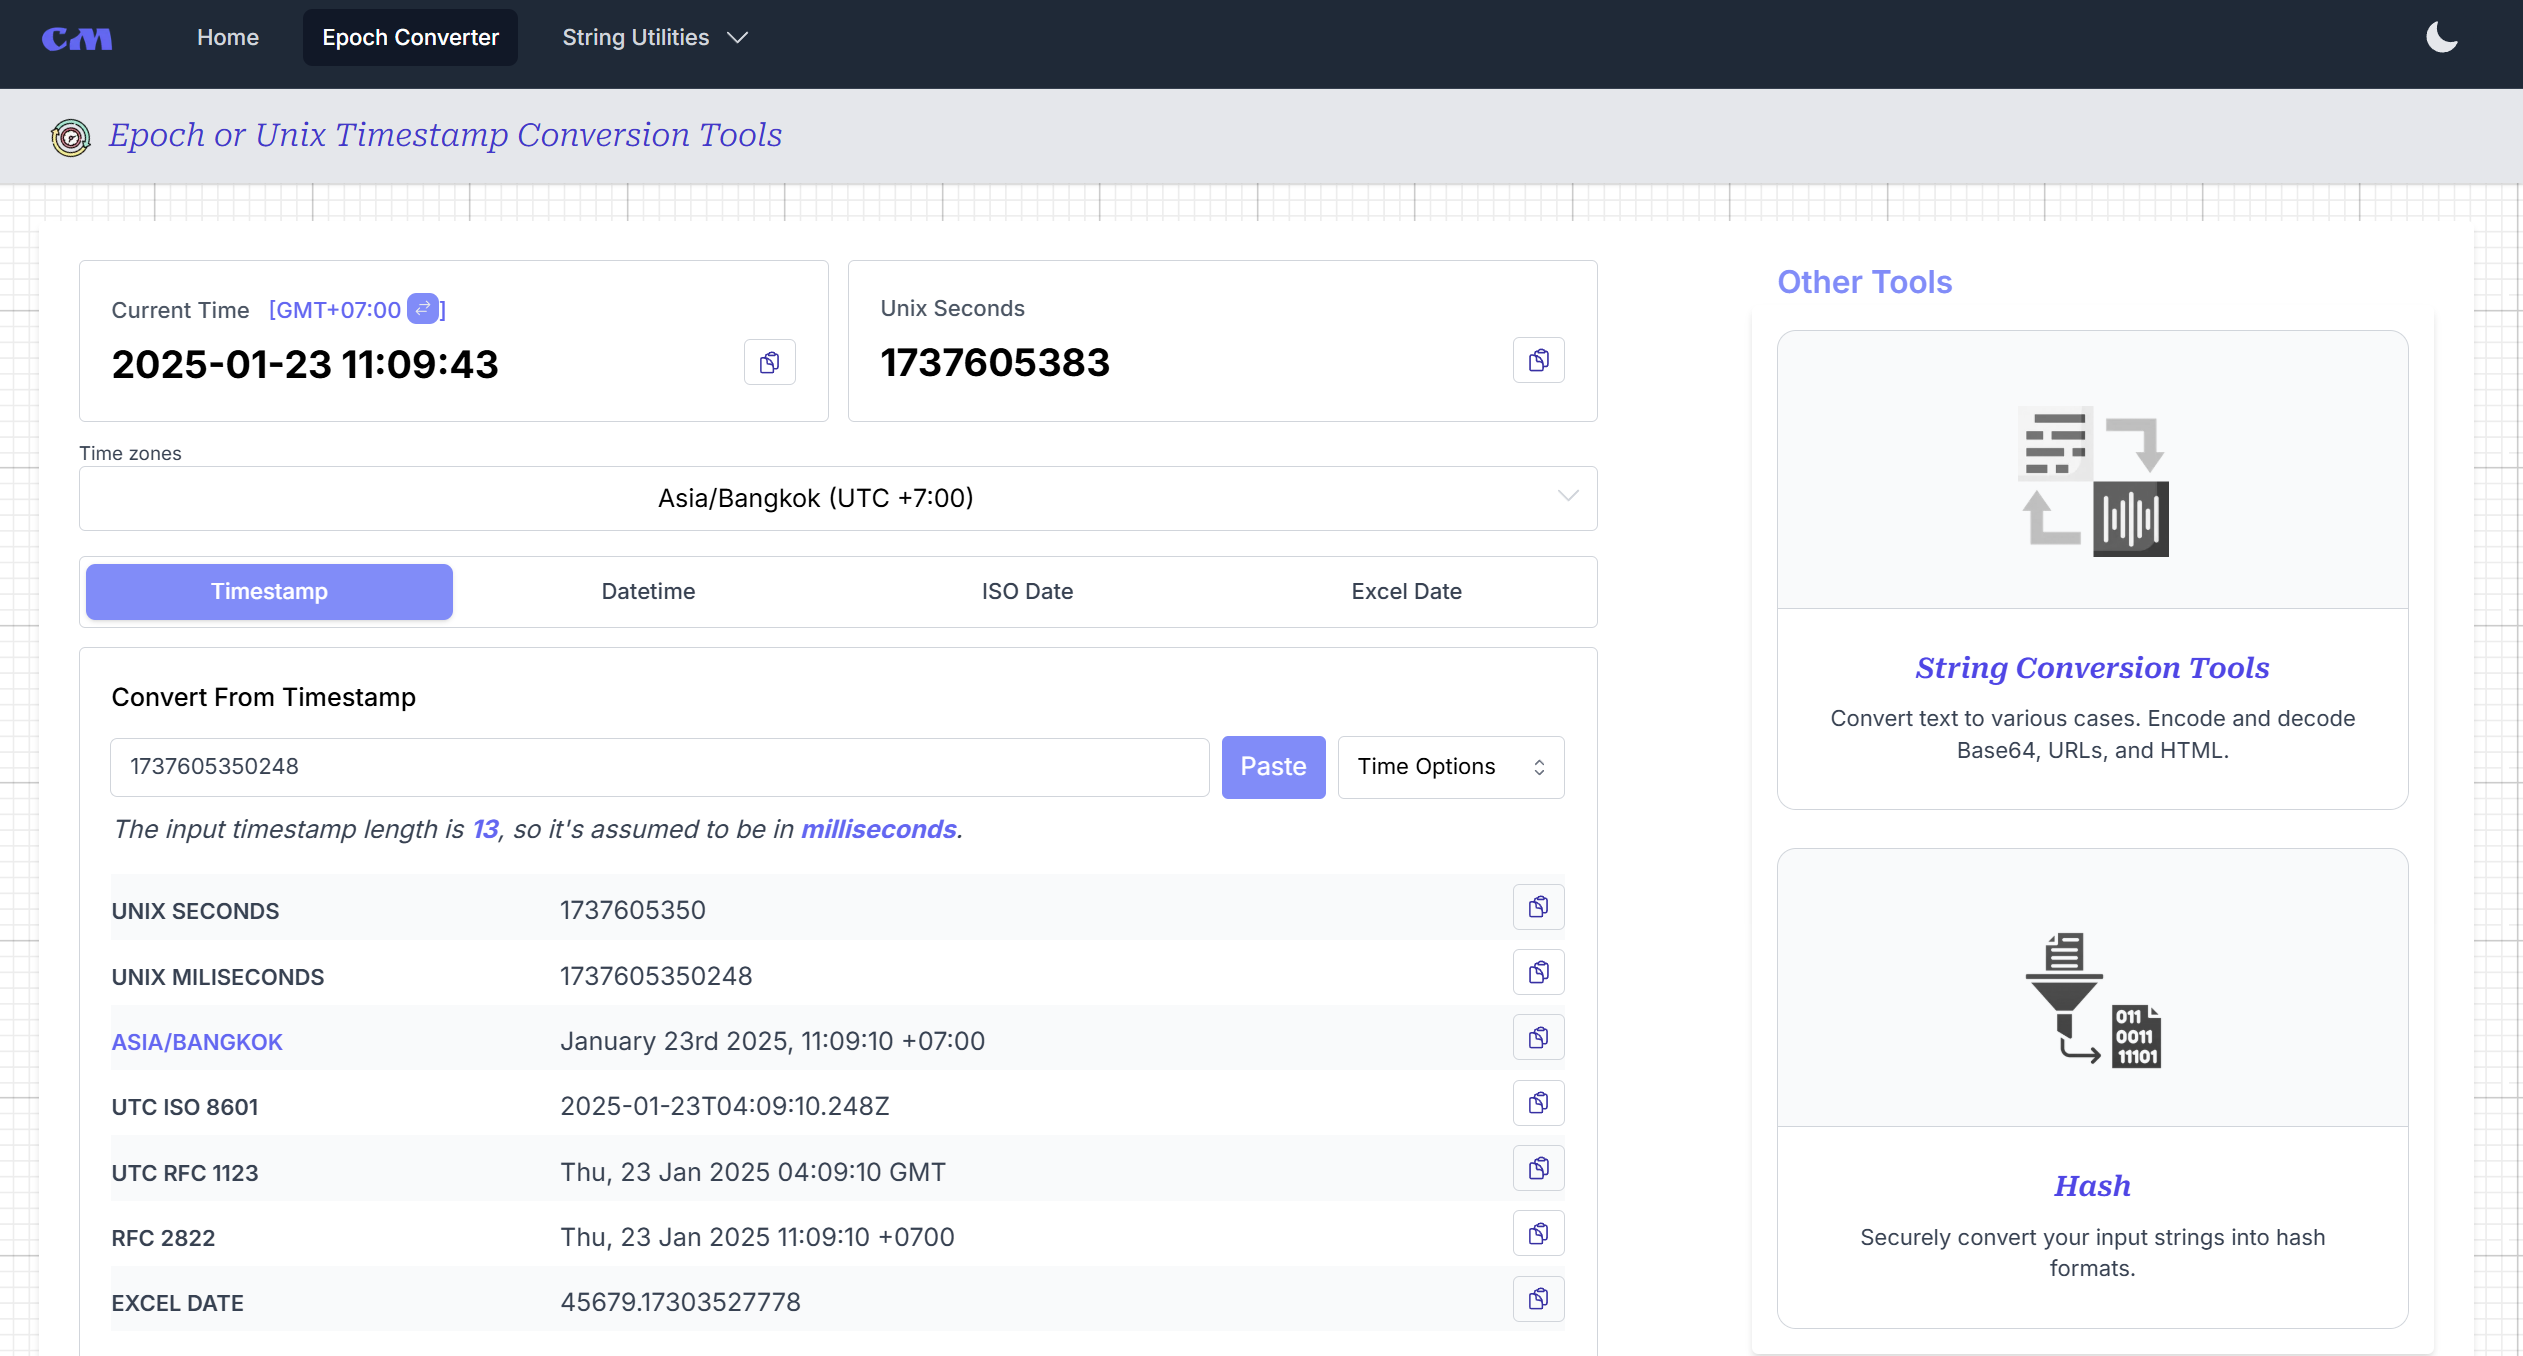Viewport: 2523px width, 1356px height.
Task: Switch to the Excel Date tab
Action: (x=1406, y=592)
